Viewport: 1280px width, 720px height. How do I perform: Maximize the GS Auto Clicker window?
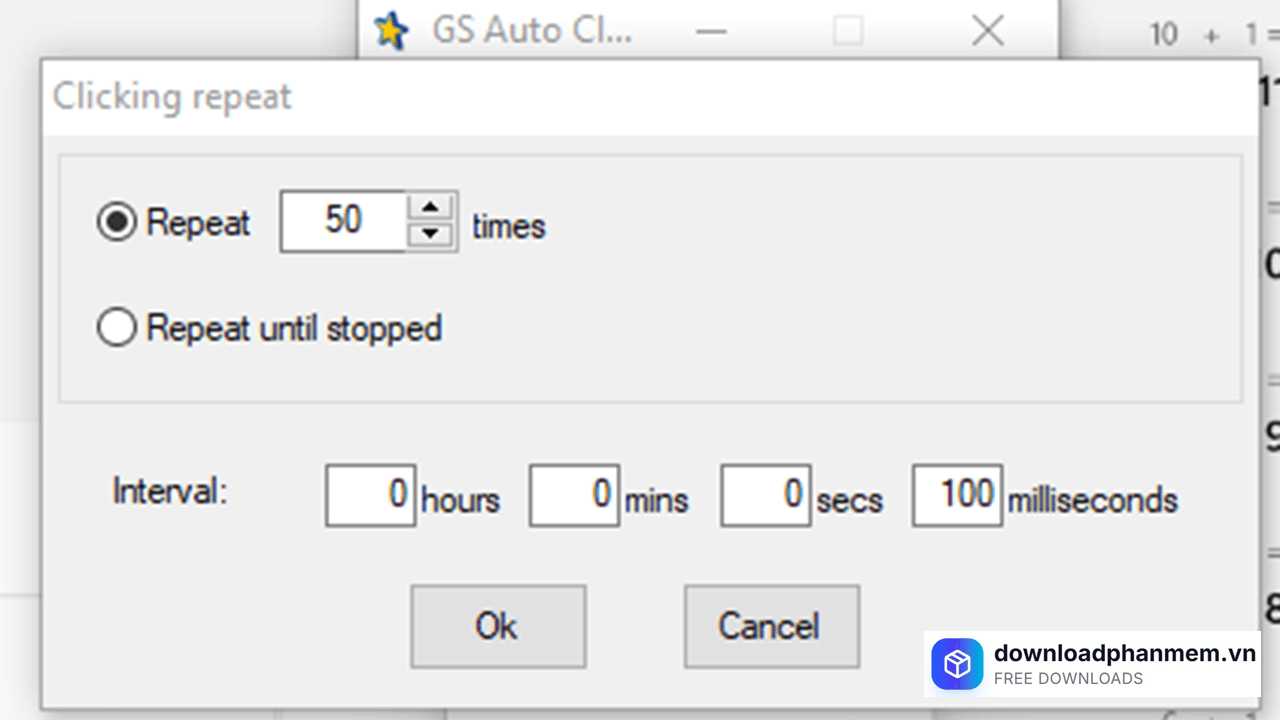click(848, 32)
